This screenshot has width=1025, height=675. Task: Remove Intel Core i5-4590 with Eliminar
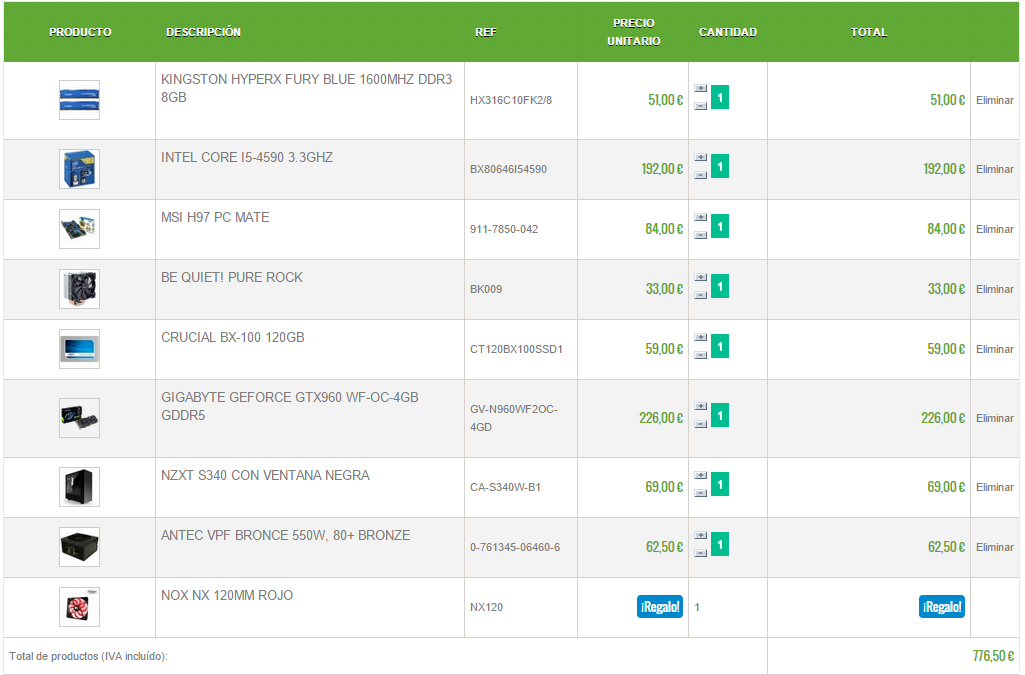[994, 169]
